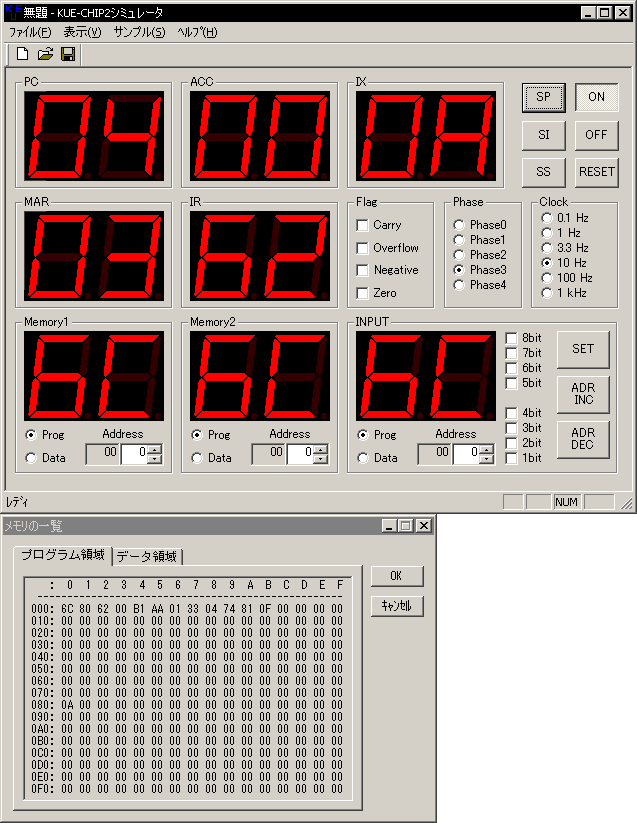Image resolution: width=637 pixels, height=823 pixels.
Task: Switch to the プログラム領域 tab
Action: 63,555
